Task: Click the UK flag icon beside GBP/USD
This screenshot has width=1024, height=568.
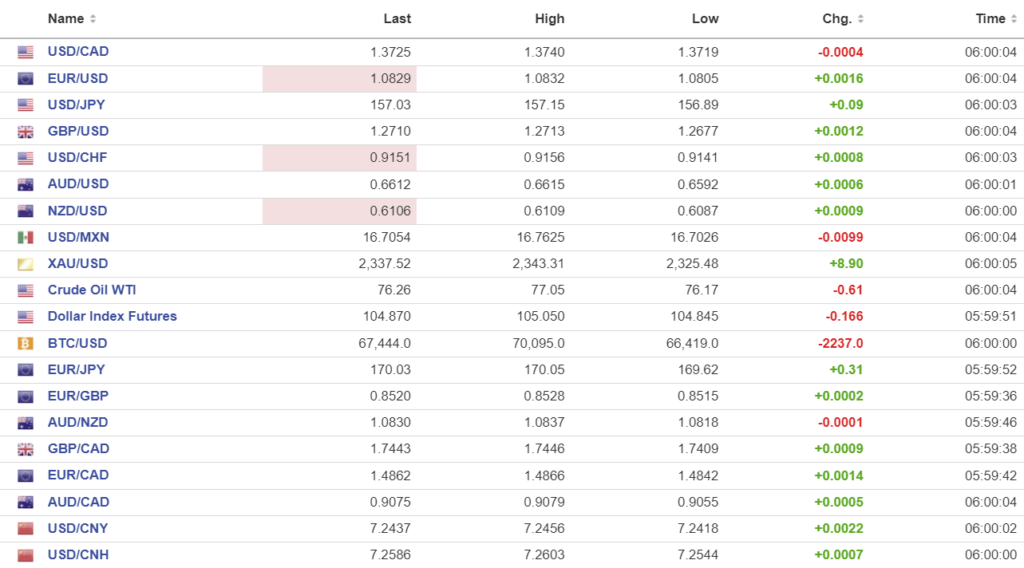Action: click(x=26, y=132)
